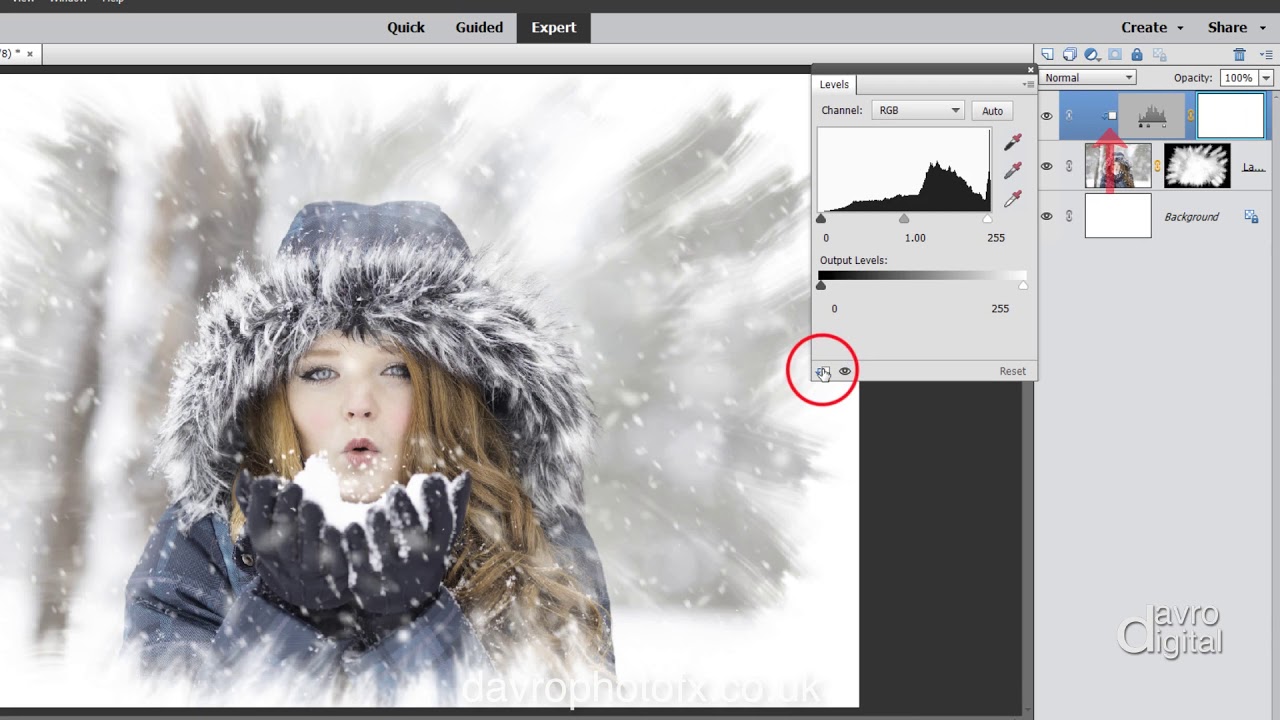Click the output levels value 0
Screen dimensions: 1280x720
[834, 309]
